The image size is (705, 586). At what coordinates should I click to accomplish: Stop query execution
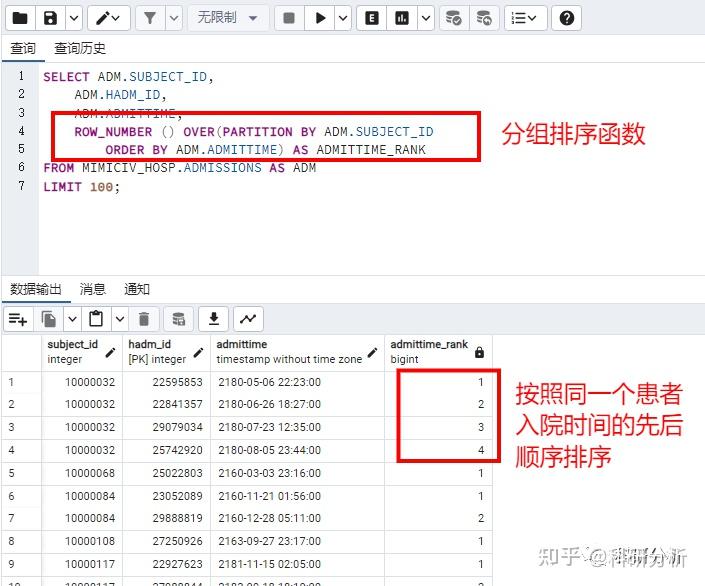coord(289,18)
